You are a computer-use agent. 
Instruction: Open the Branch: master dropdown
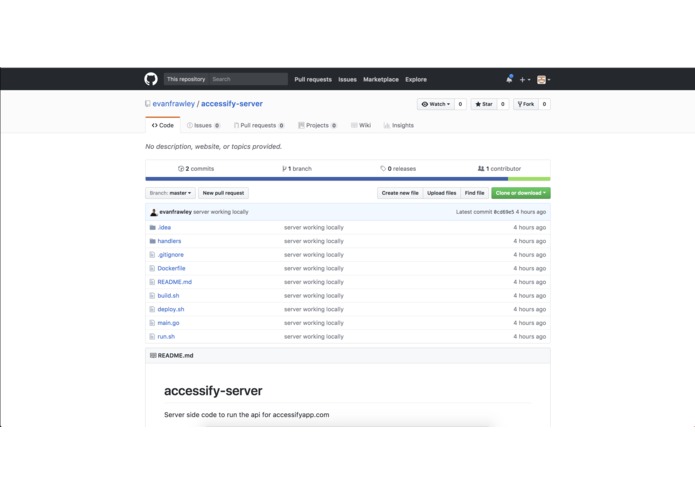[x=170, y=193]
